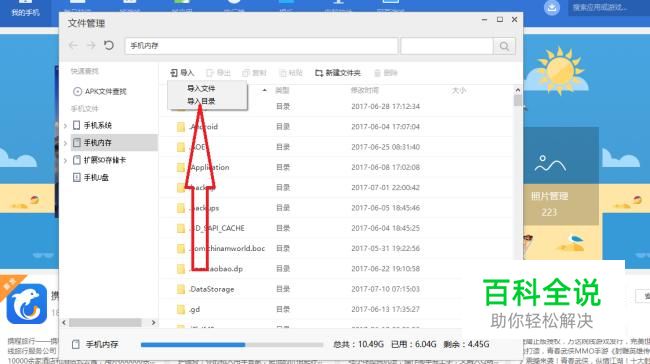The height and width of the screenshot is (364, 650).
Task: Click the 手机系统 phone icon
Action: [76, 125]
